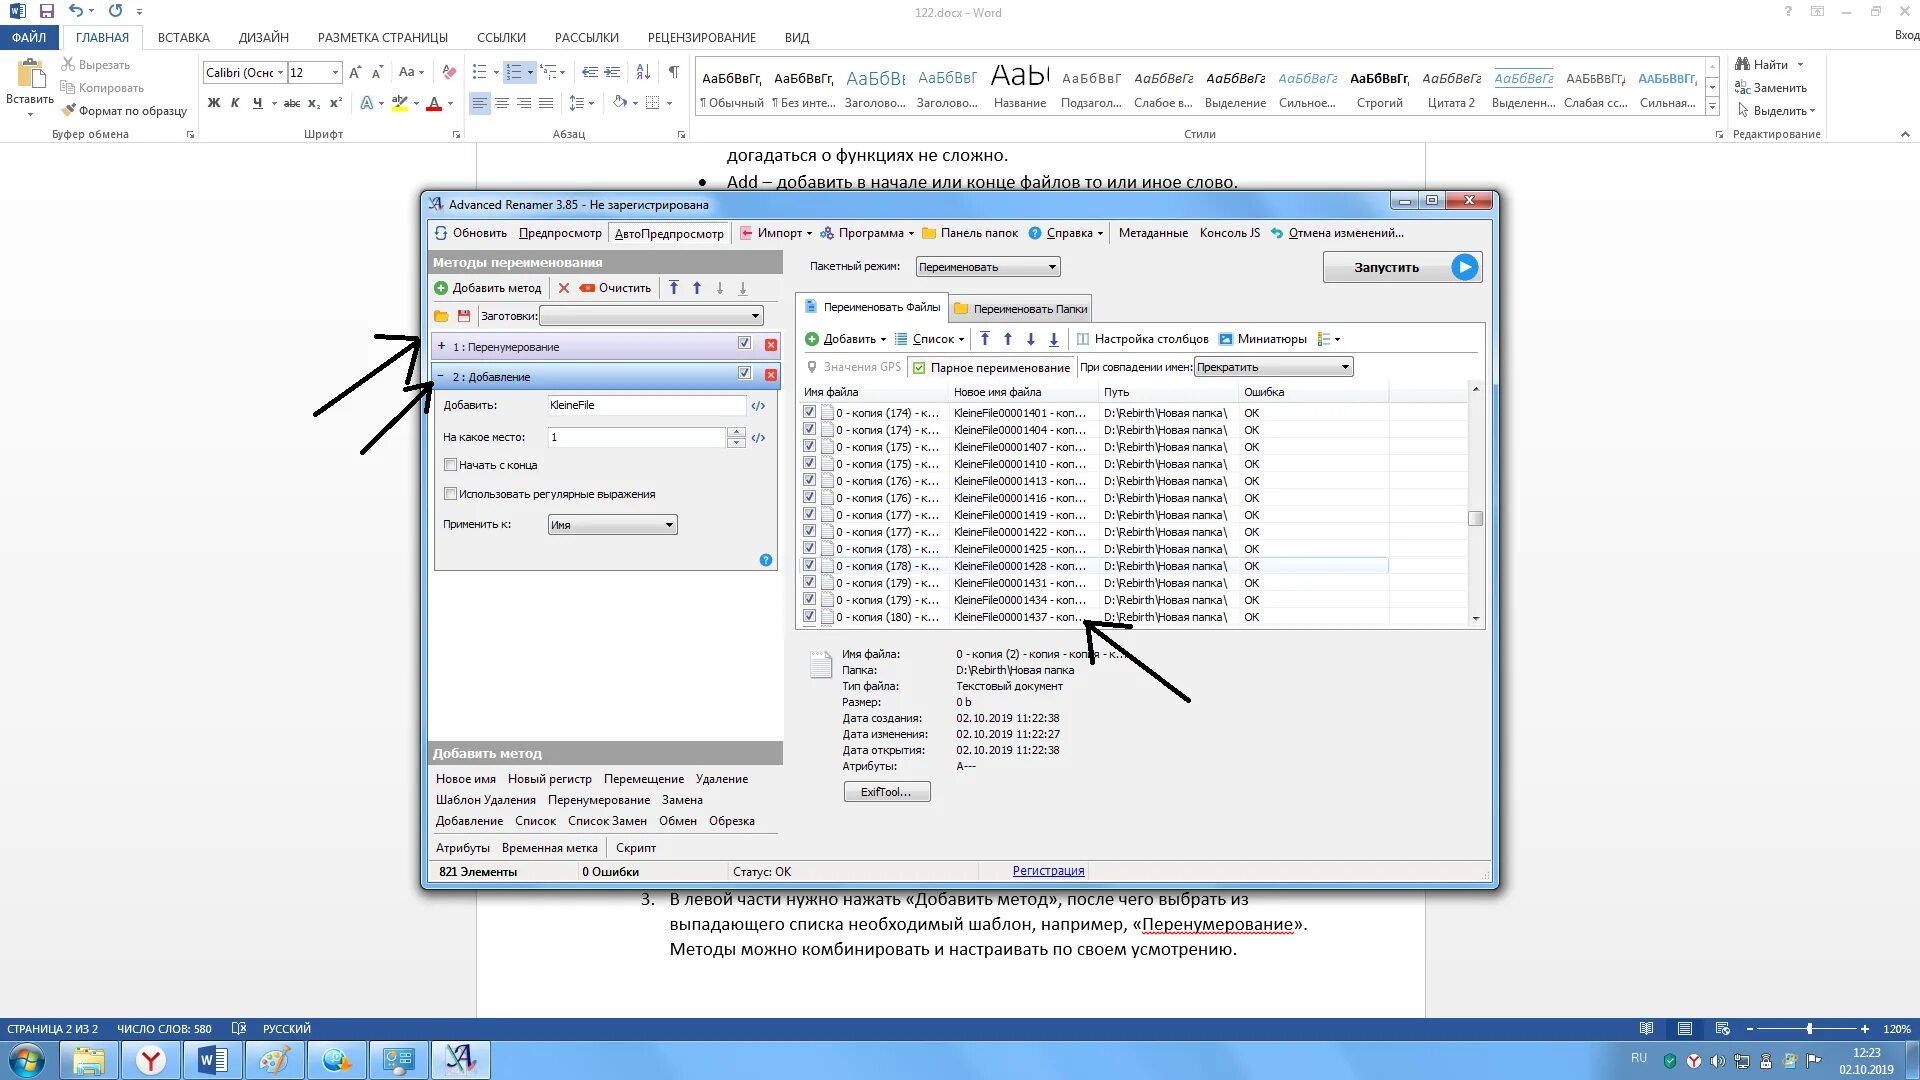Open Импорт menu
The height and width of the screenshot is (1080, 1920).
776,233
